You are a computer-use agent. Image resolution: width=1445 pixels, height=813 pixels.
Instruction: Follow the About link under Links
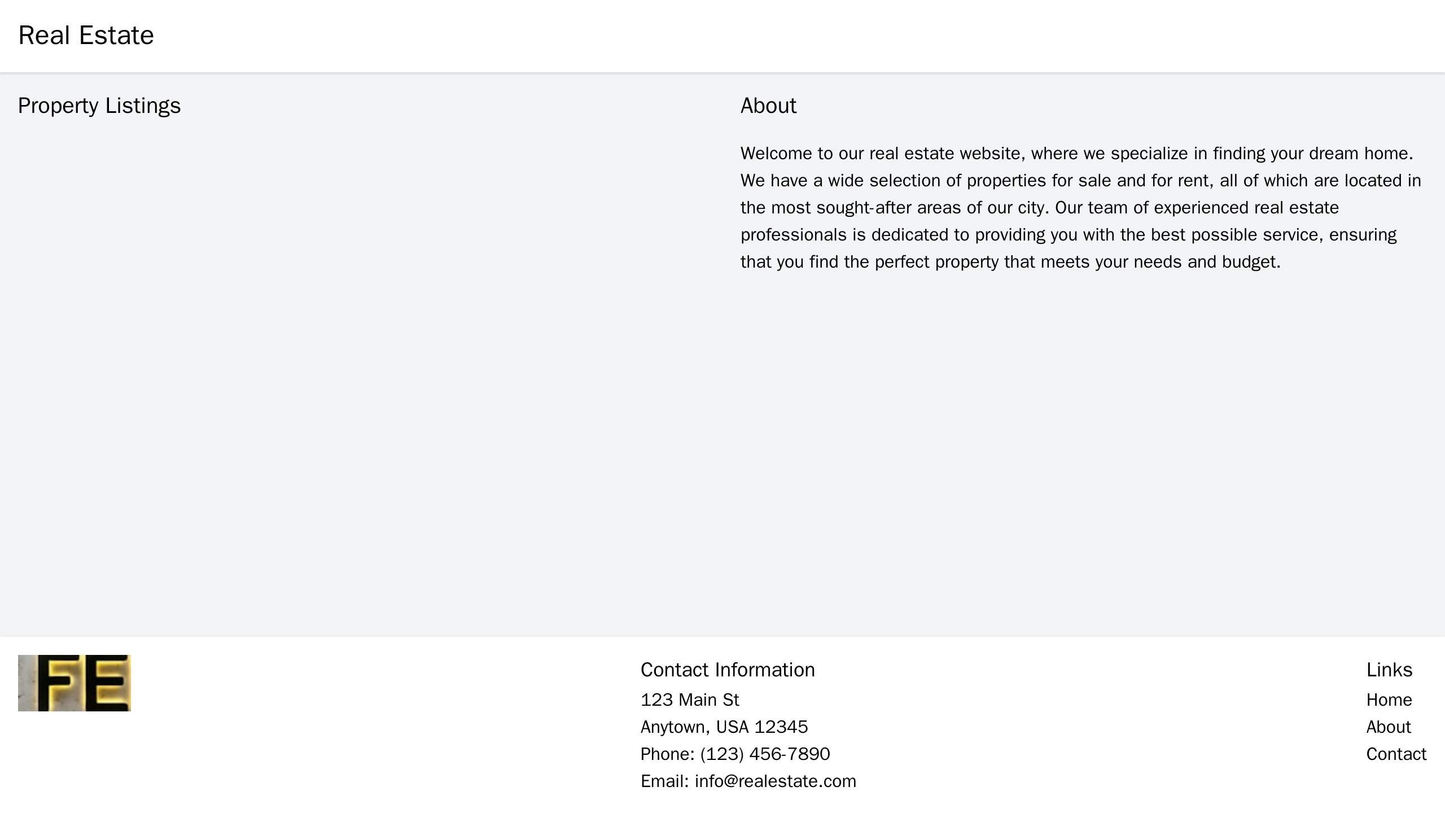tap(1388, 727)
